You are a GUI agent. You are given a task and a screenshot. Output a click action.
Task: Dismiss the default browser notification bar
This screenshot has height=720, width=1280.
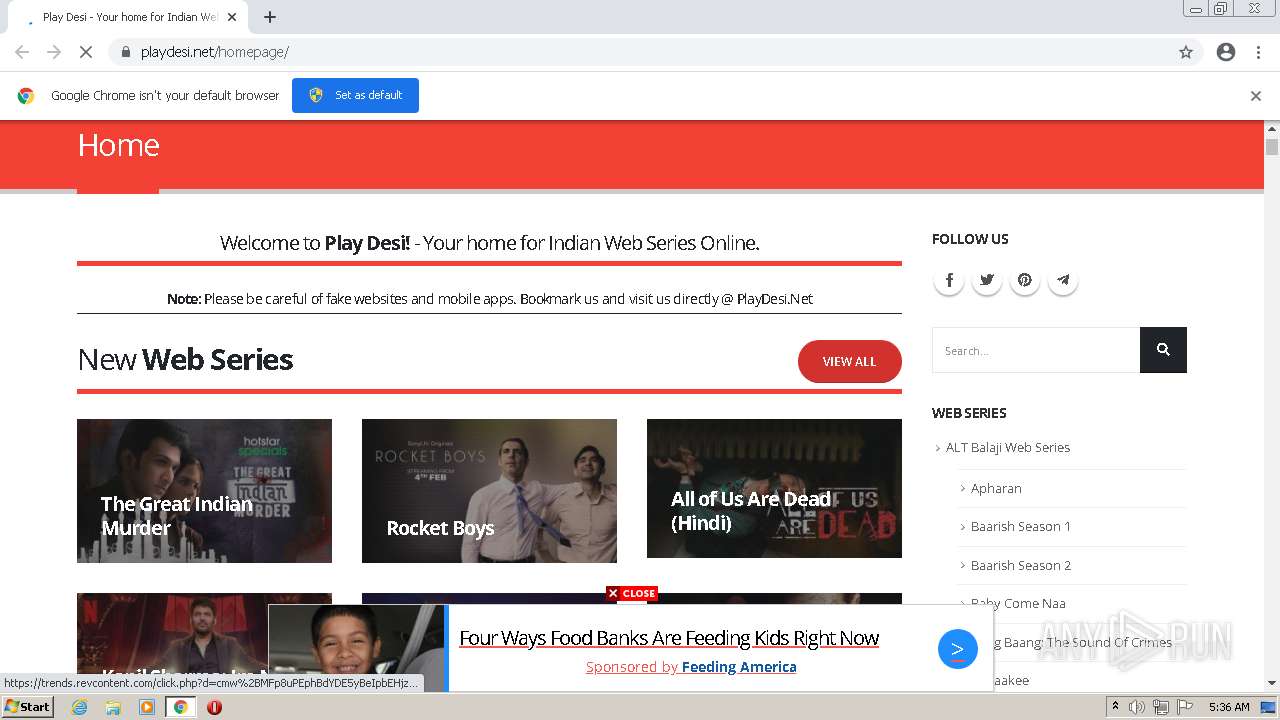point(1256,96)
